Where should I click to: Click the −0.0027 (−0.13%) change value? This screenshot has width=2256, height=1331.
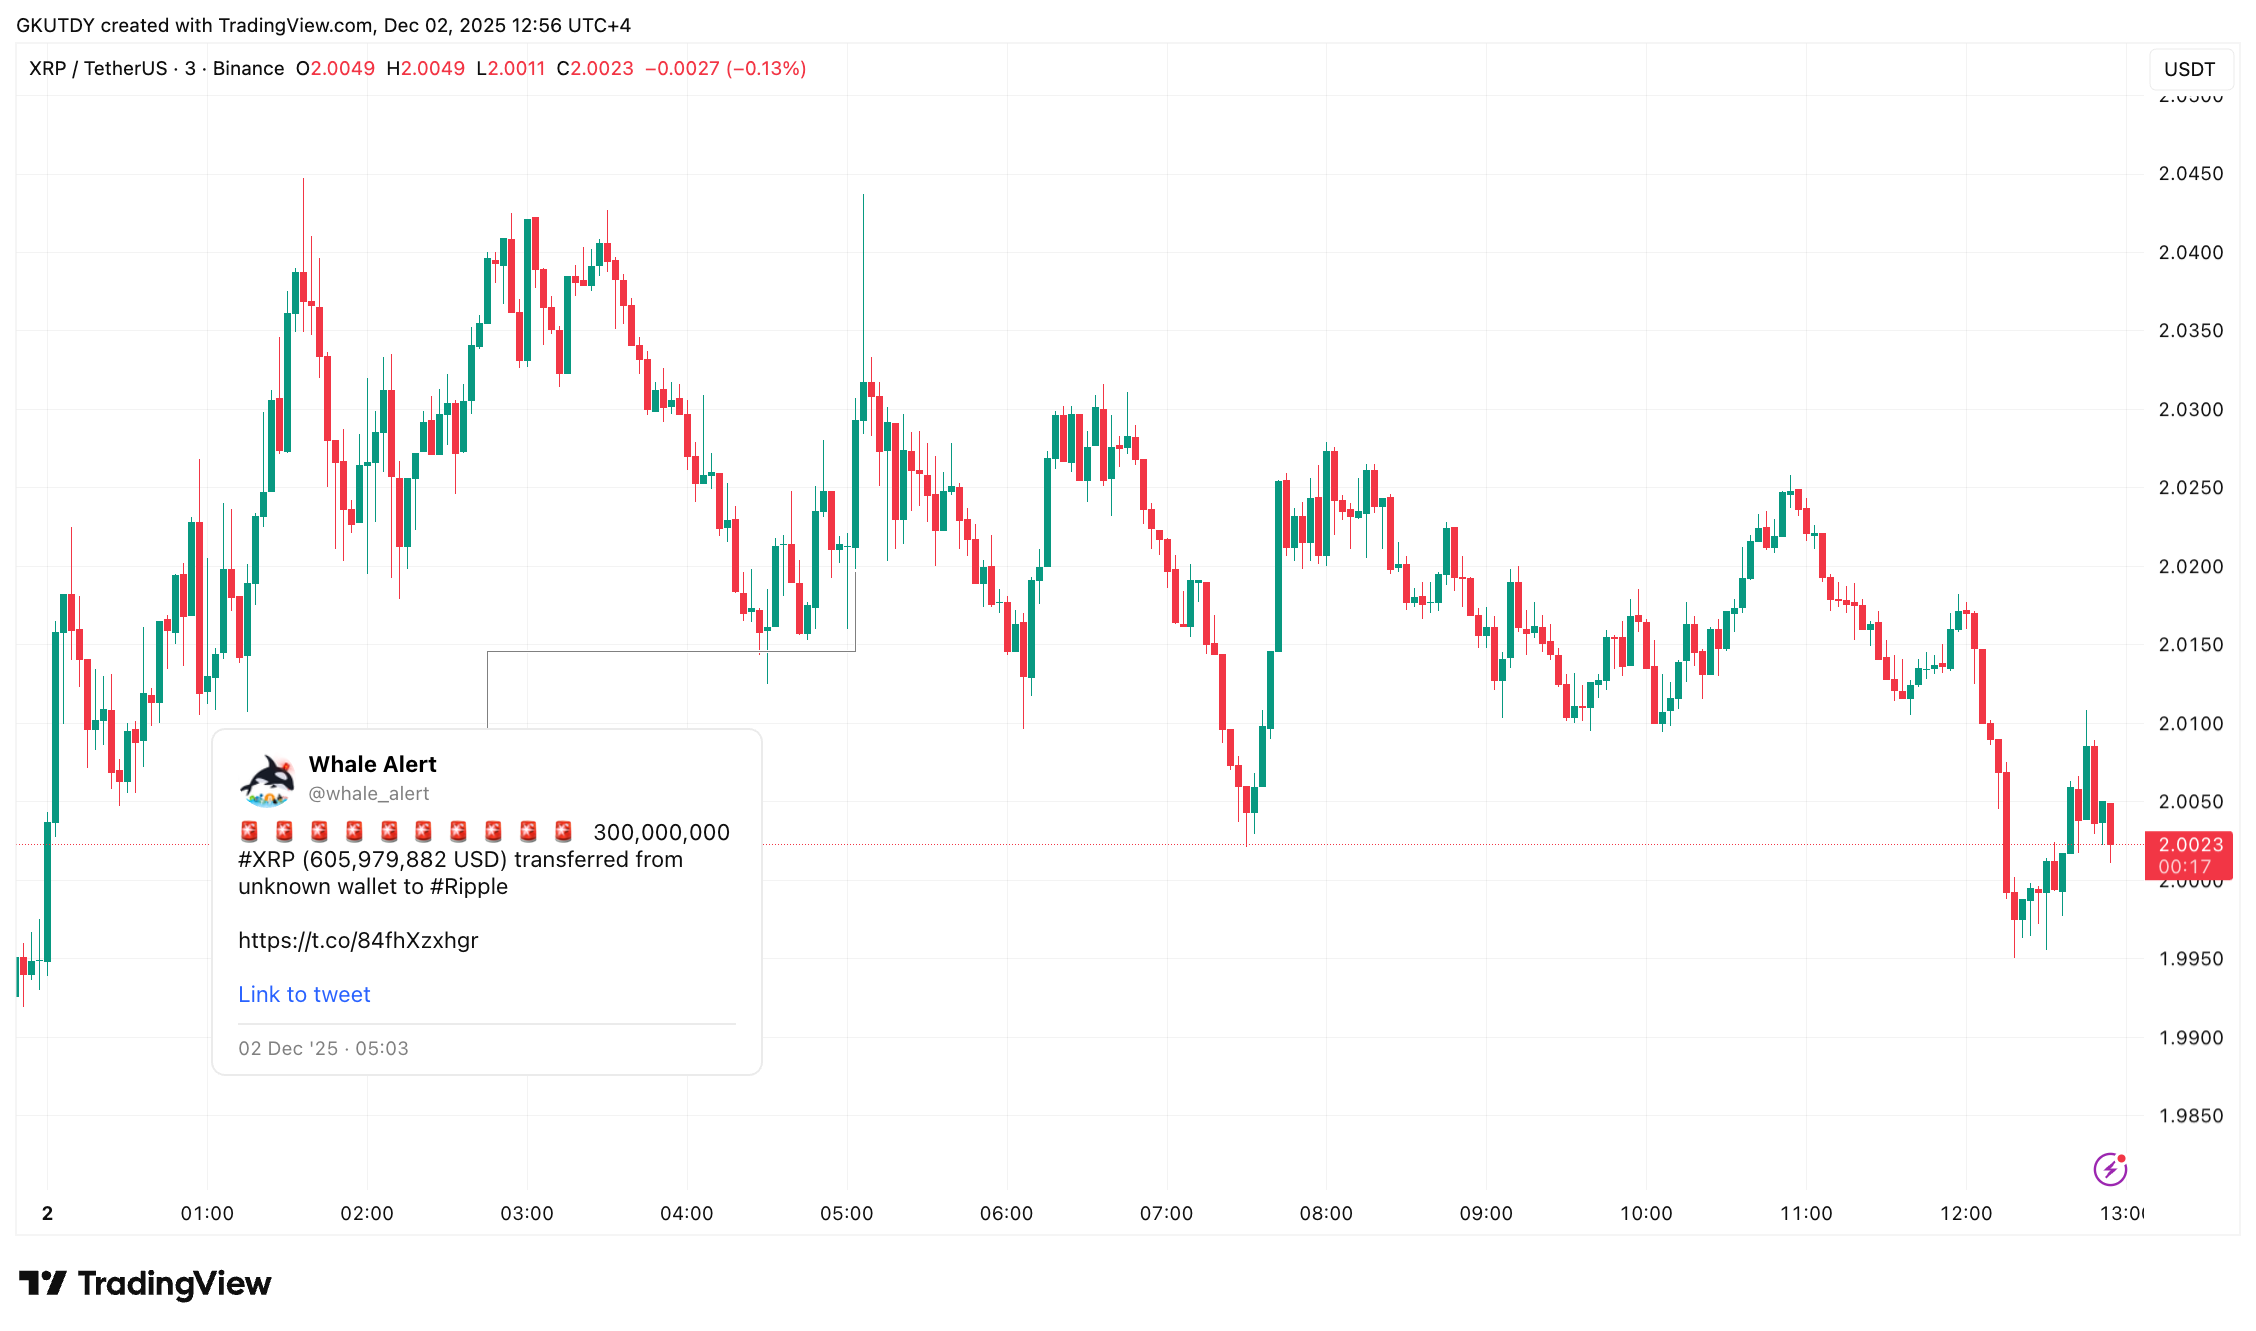pyautogui.click(x=725, y=68)
